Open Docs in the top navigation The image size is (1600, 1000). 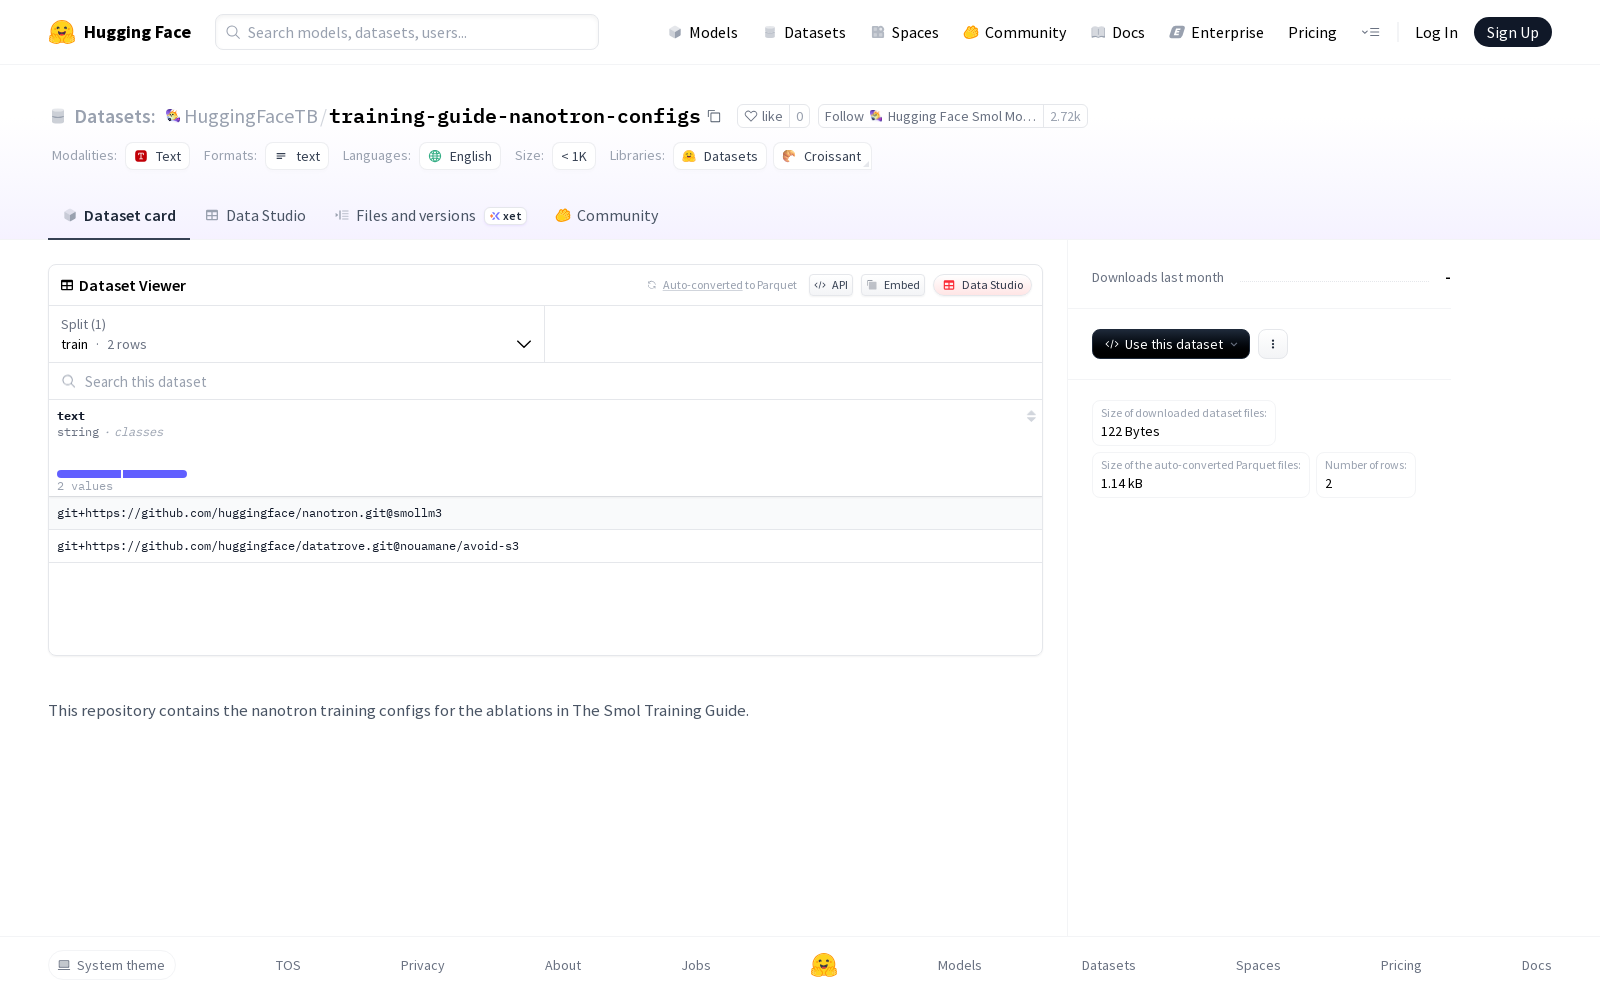click(1118, 32)
